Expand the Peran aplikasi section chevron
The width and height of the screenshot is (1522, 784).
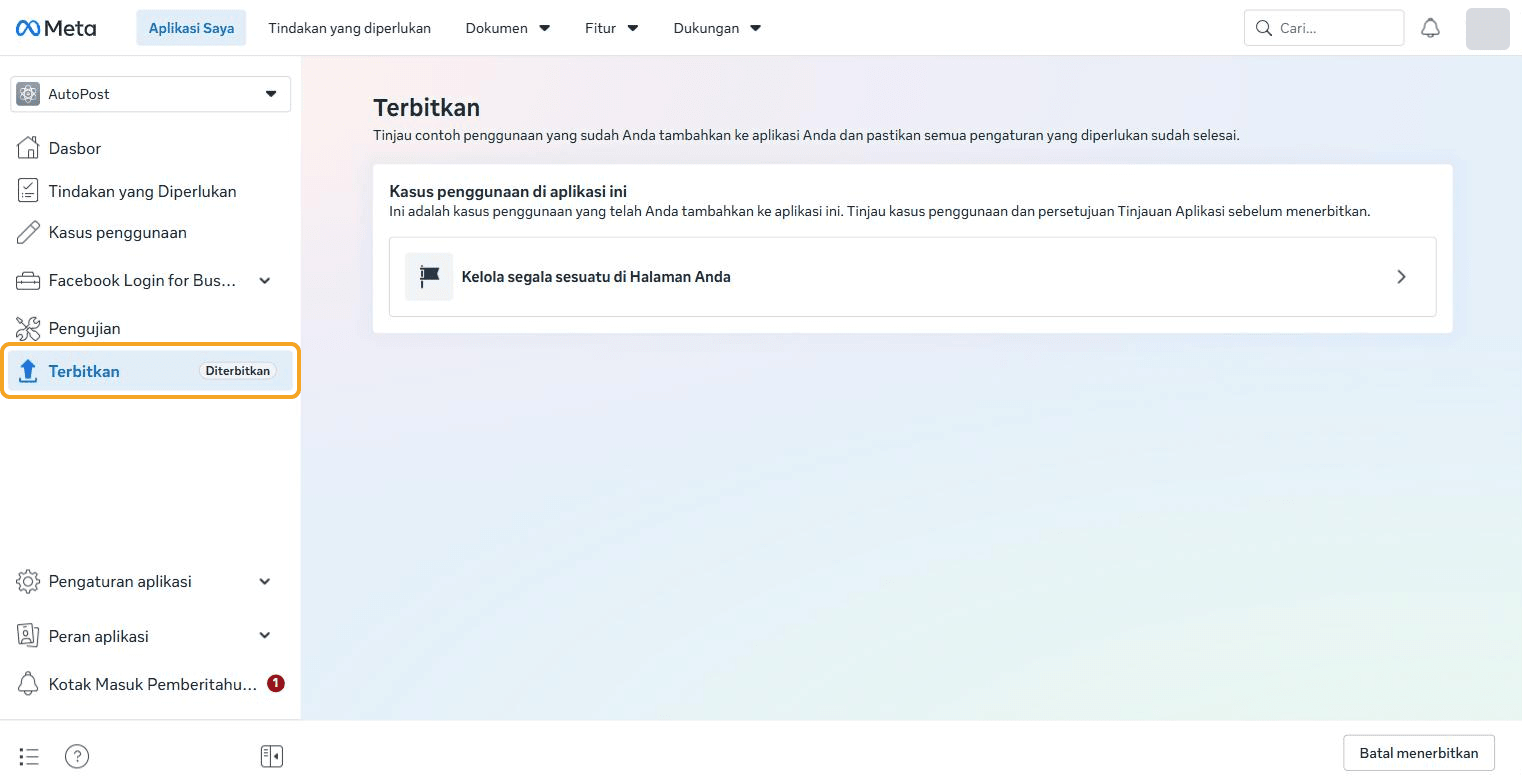coord(265,636)
